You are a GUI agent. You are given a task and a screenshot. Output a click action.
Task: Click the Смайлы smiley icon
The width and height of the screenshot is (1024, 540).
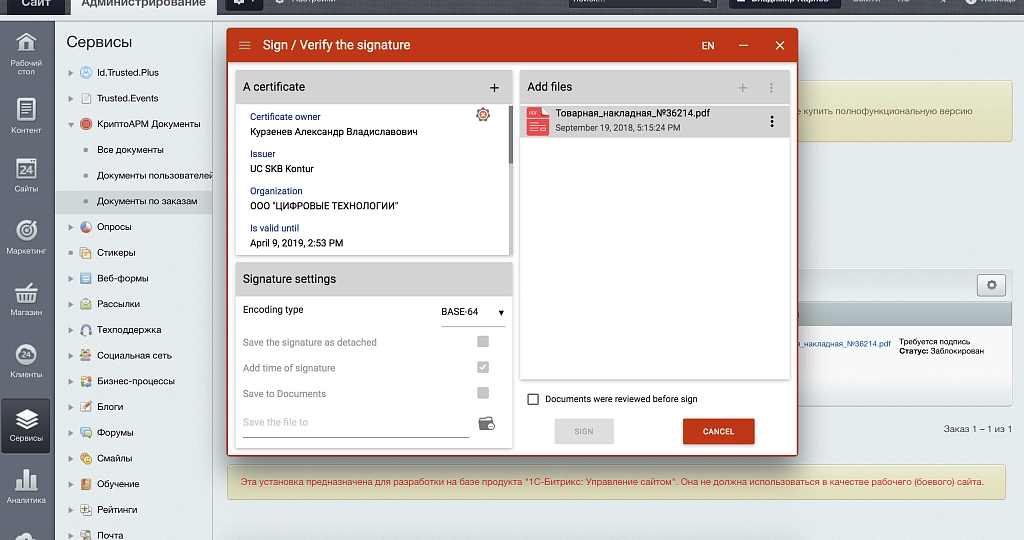tap(86, 458)
